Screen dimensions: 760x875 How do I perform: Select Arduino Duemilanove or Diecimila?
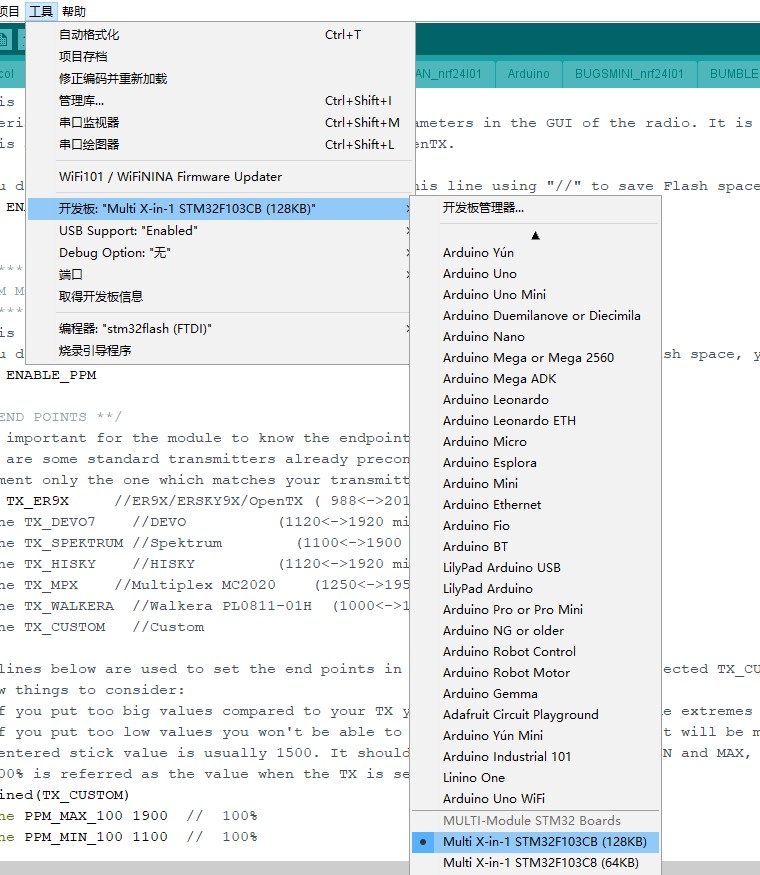[536, 316]
